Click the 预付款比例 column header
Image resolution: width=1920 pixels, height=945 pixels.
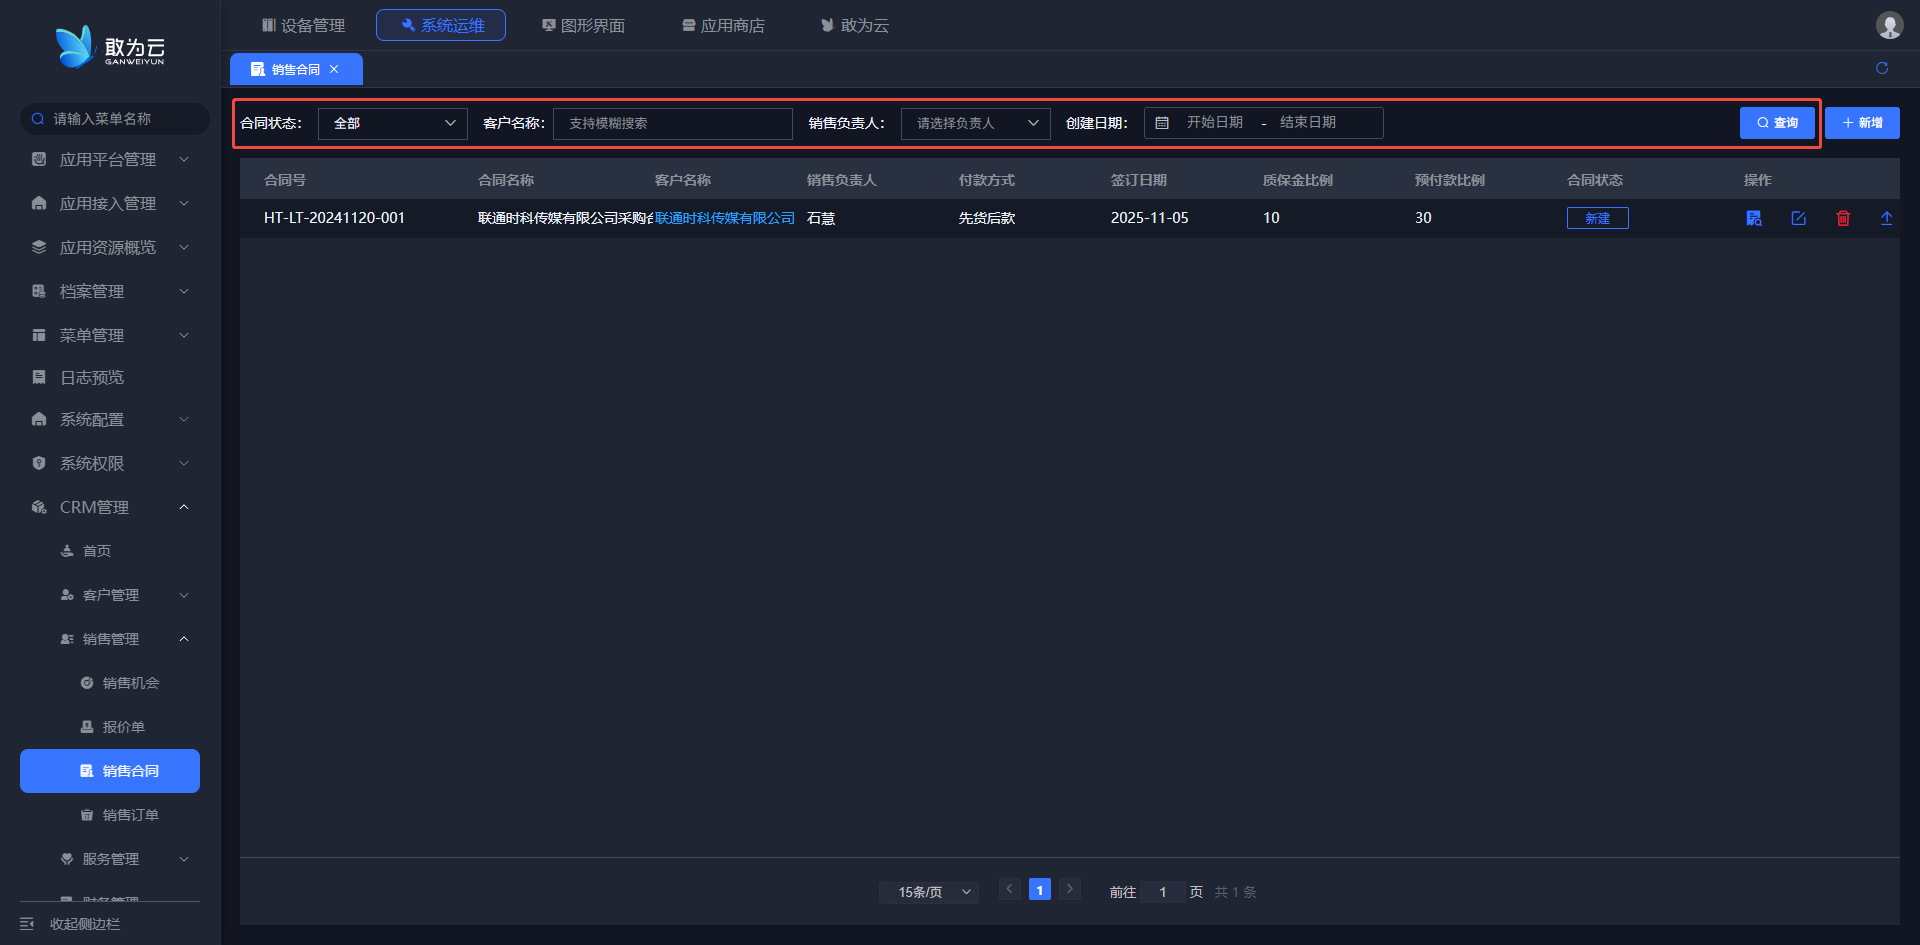coord(1450,180)
